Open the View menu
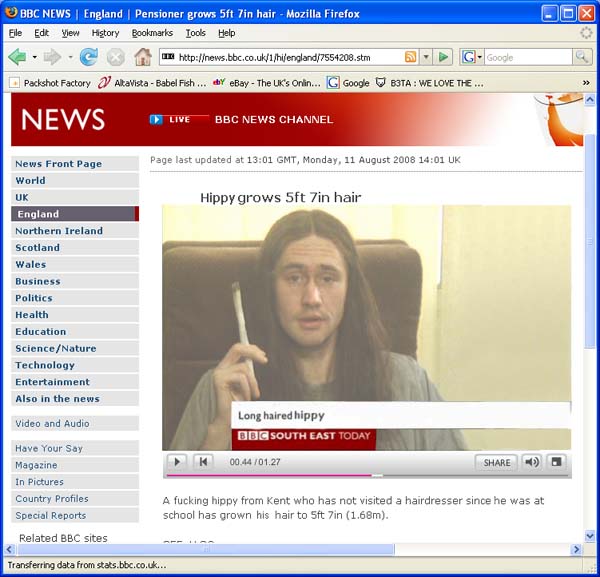The image size is (600, 577). 70,33
